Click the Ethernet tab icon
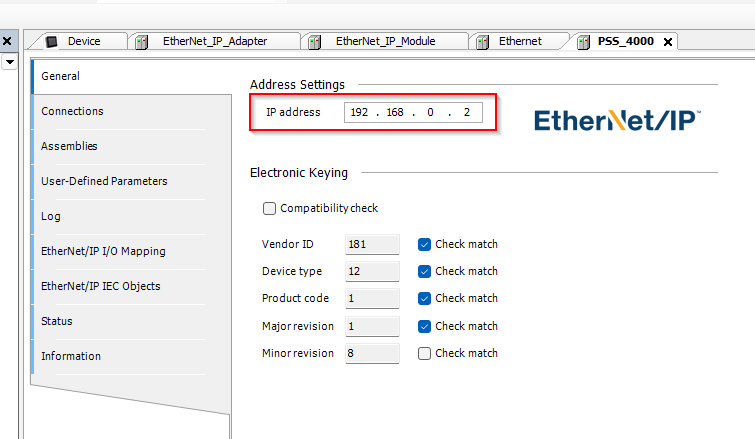Screen dimensions: 755x439 click(x=482, y=42)
